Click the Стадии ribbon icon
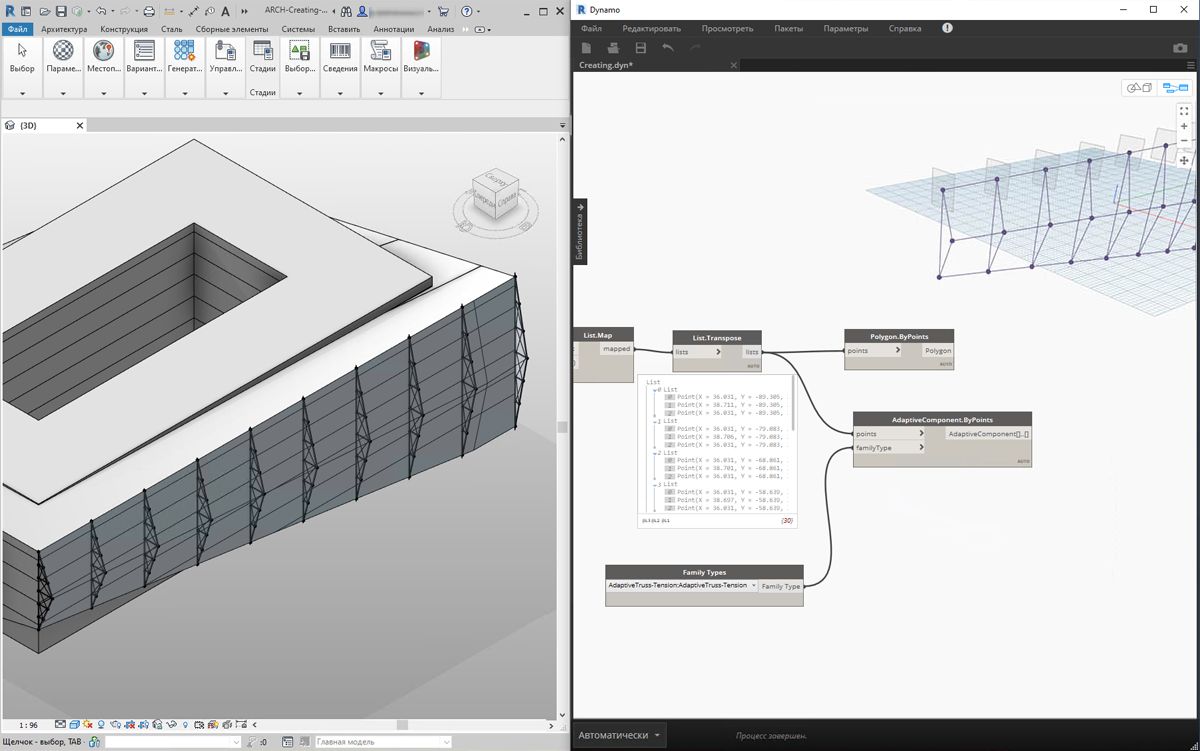The image size is (1200, 751). (263, 50)
